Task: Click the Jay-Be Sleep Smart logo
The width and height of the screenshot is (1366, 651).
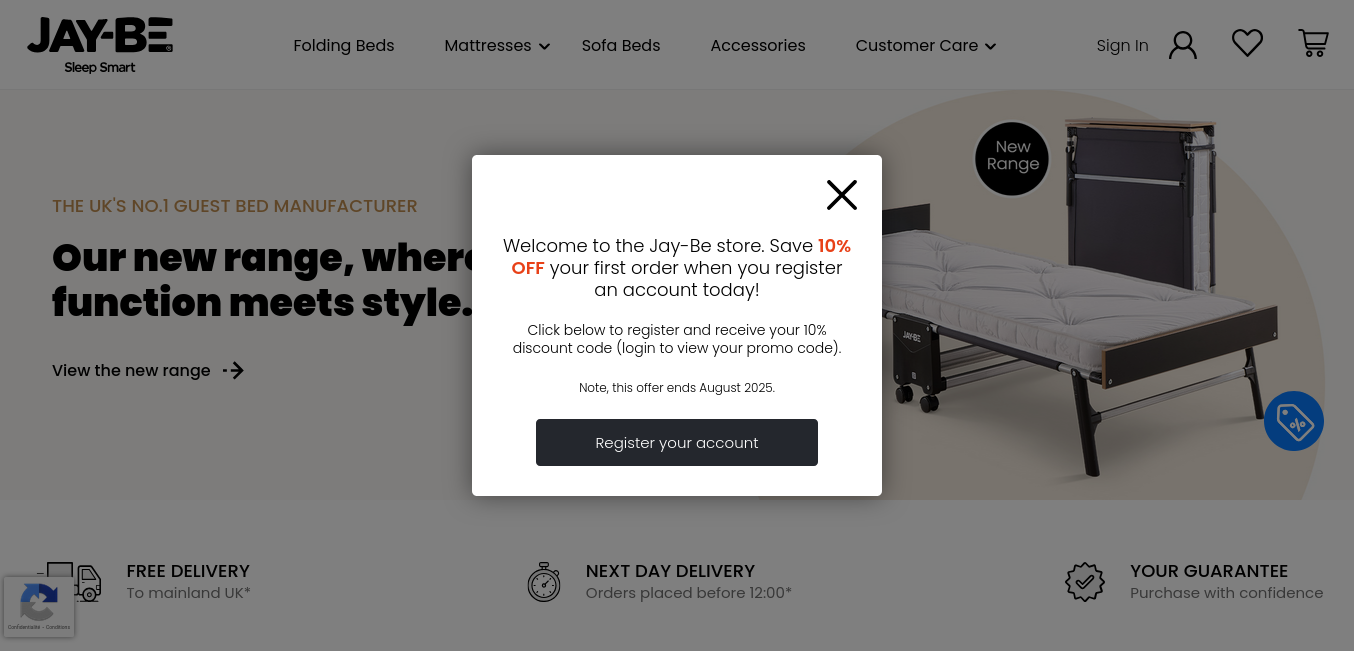Action: [x=100, y=45]
